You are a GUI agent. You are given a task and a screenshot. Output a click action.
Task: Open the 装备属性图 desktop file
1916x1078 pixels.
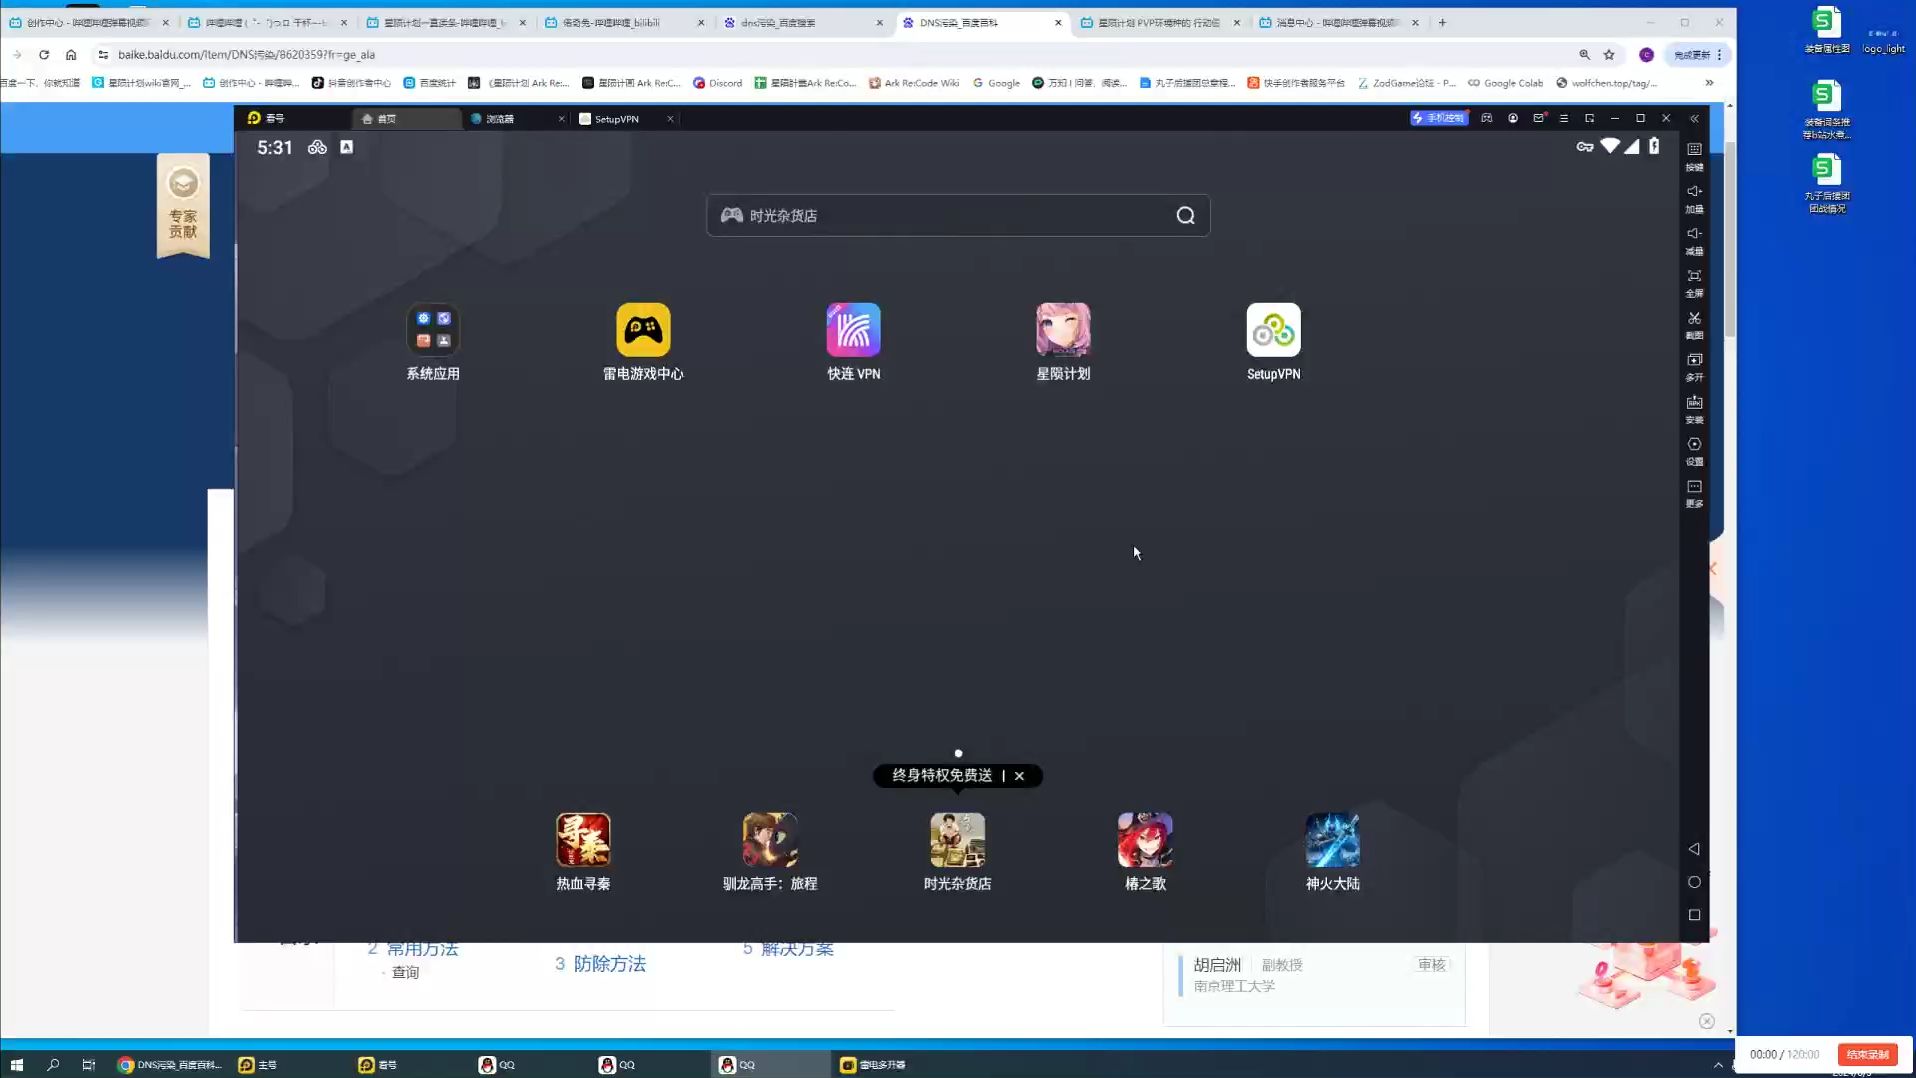coord(1826,30)
